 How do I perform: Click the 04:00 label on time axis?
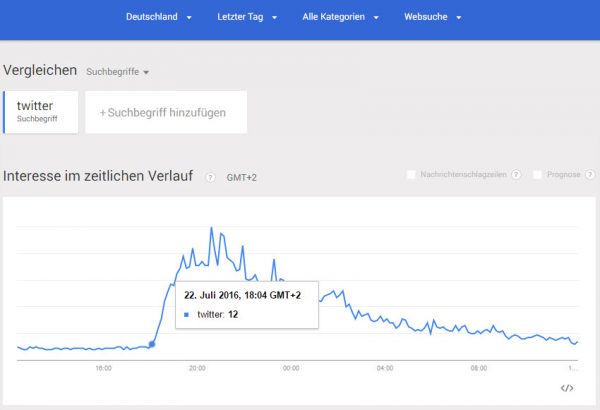point(384,368)
